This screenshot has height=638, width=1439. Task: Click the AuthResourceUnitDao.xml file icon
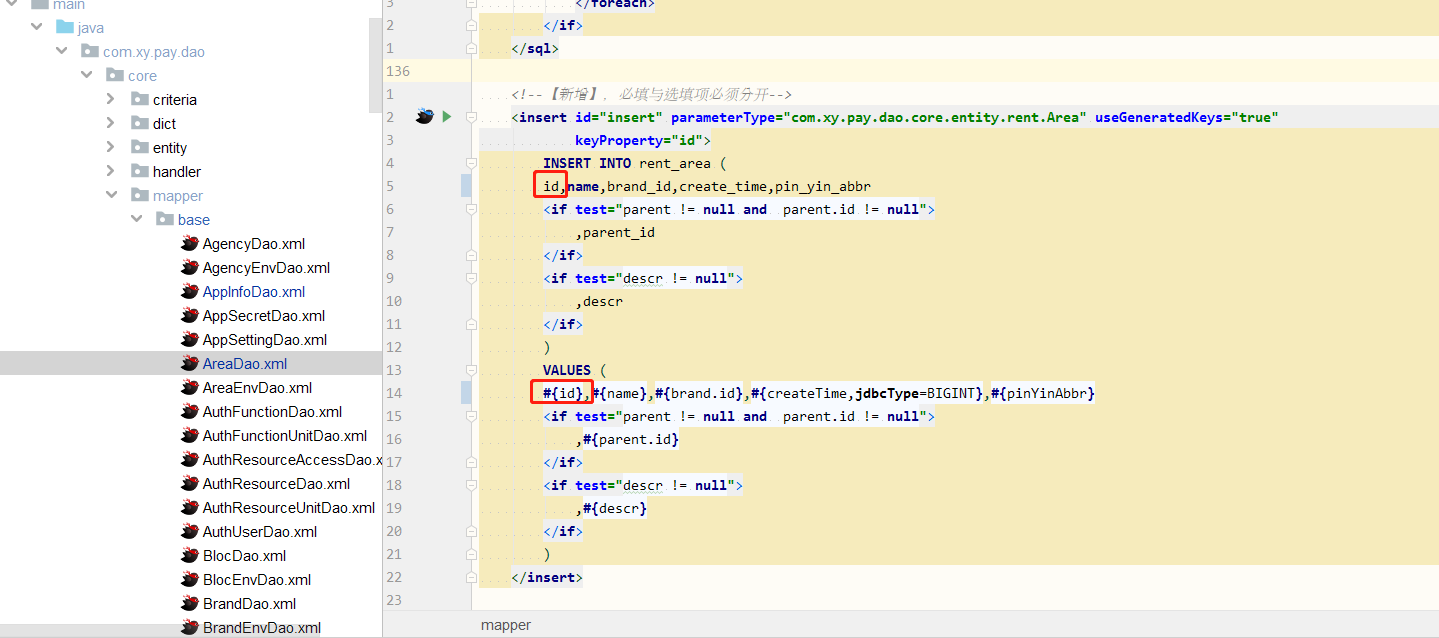point(189,507)
